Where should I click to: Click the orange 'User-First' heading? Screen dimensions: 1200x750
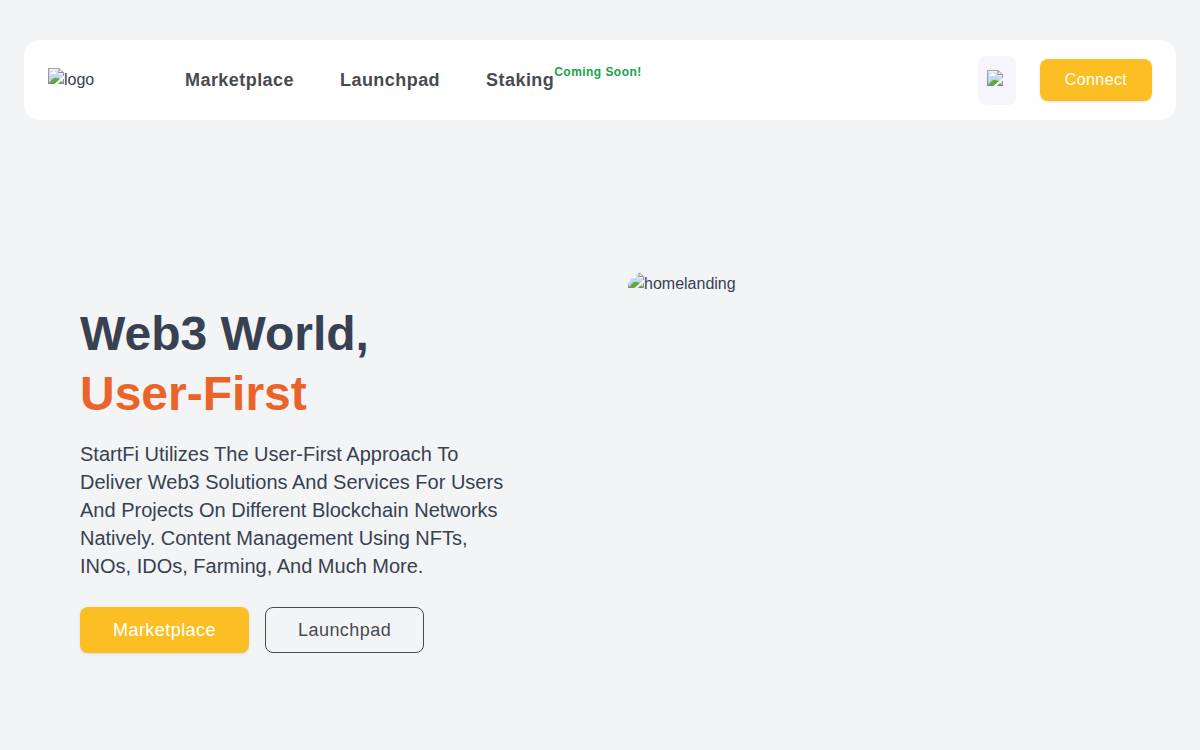[193, 393]
